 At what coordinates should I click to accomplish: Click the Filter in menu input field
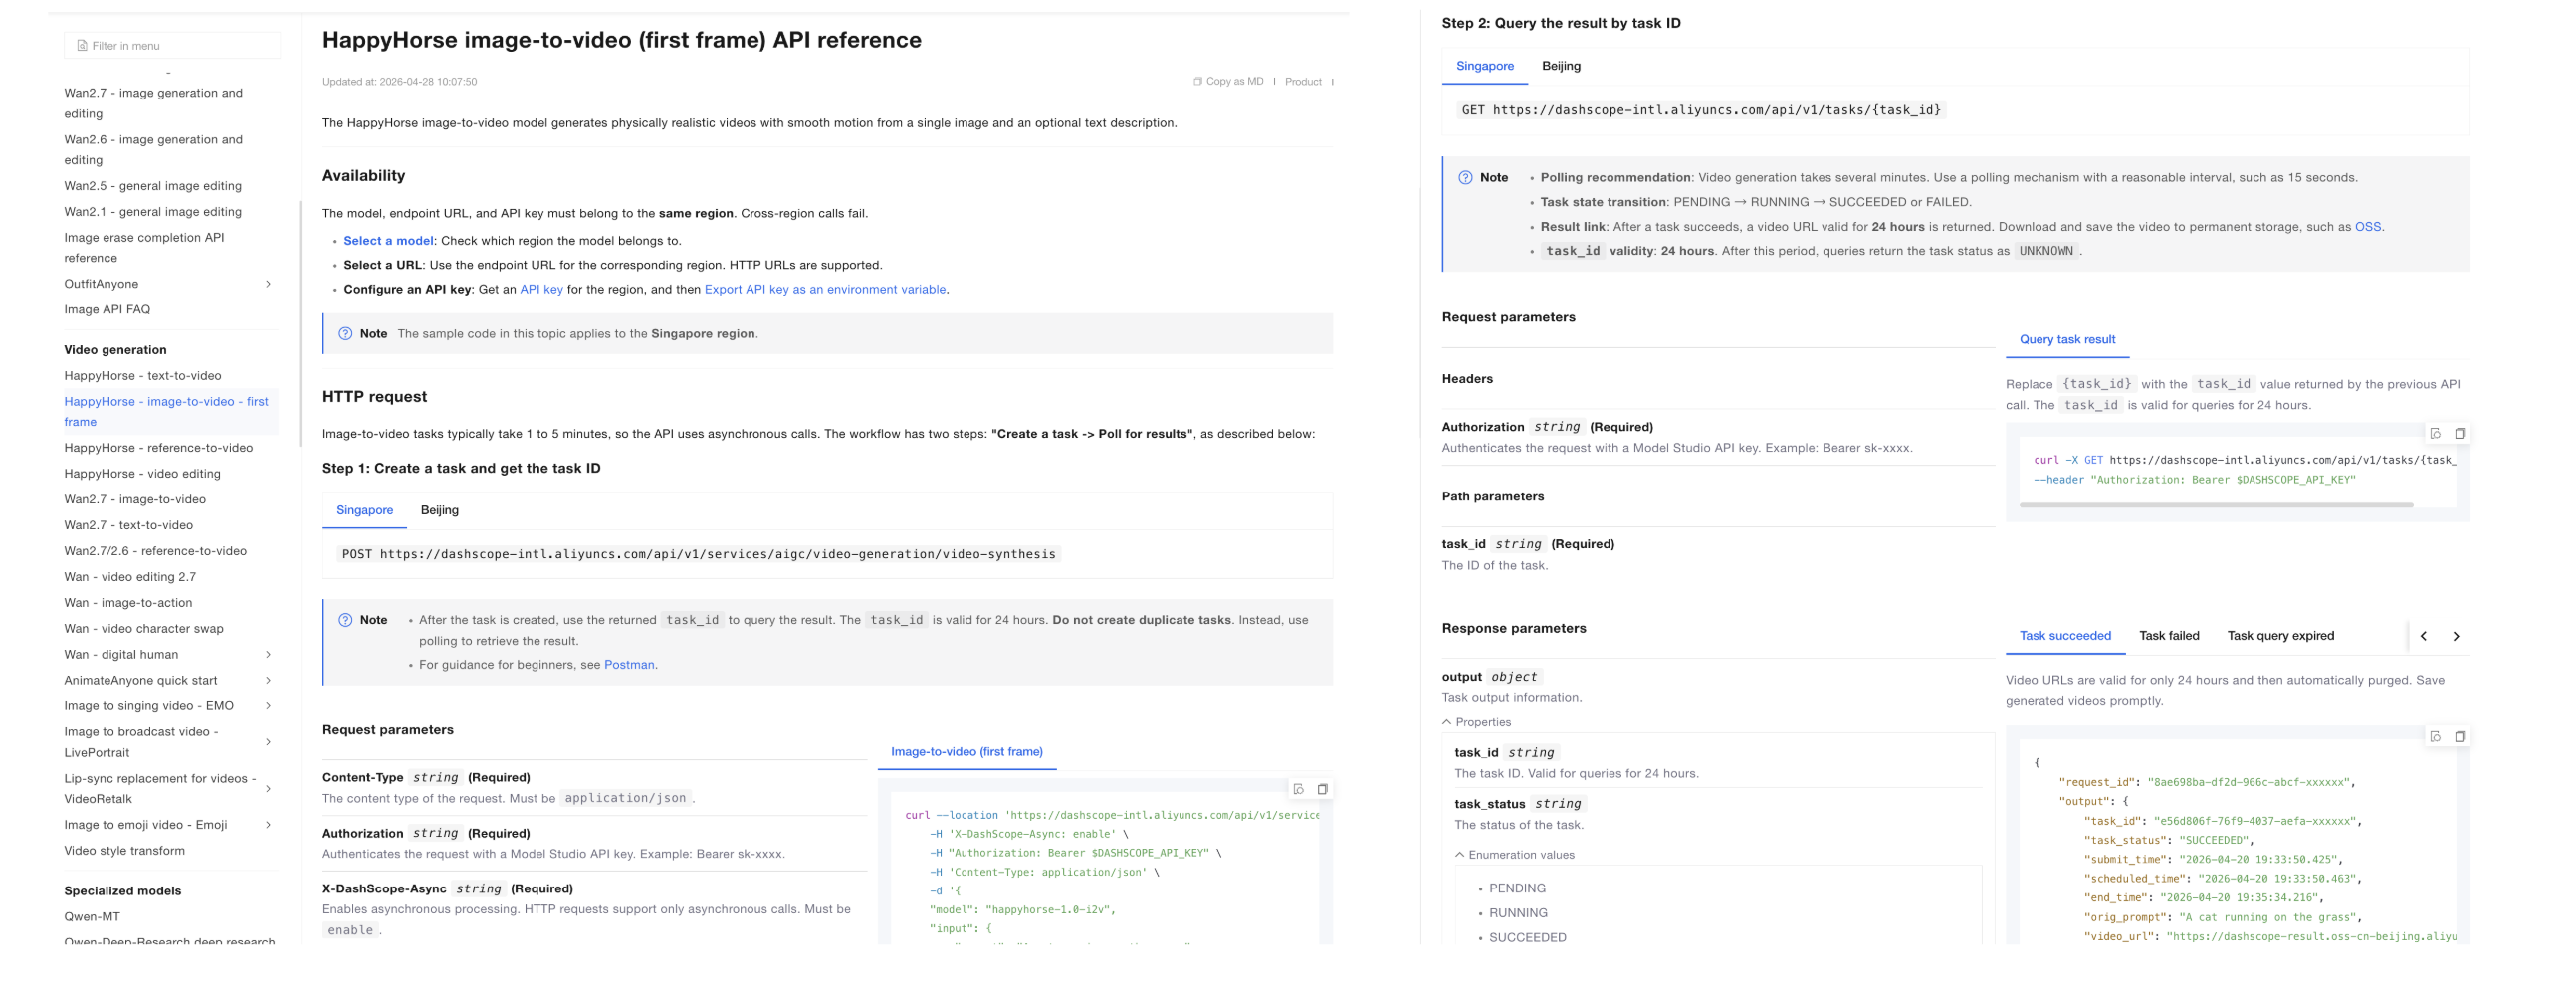(x=173, y=46)
